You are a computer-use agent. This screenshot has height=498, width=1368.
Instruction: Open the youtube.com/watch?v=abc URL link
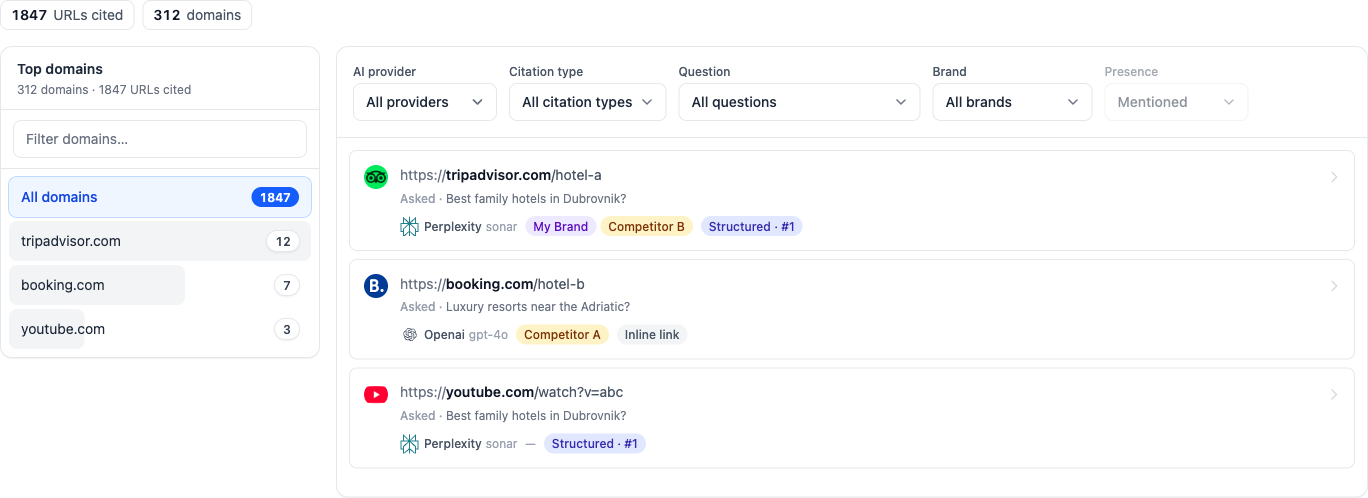pos(512,392)
